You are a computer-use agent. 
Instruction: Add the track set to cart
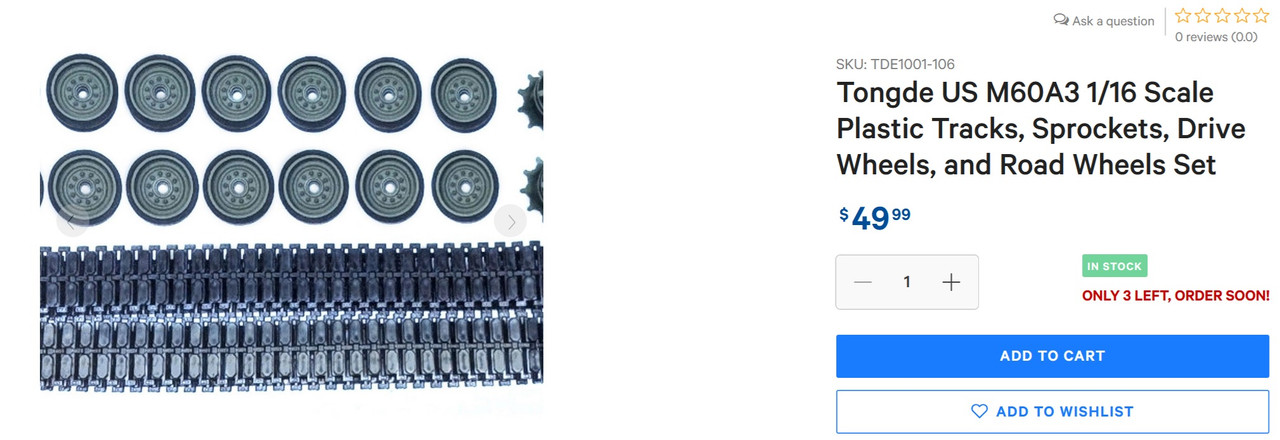point(1052,356)
